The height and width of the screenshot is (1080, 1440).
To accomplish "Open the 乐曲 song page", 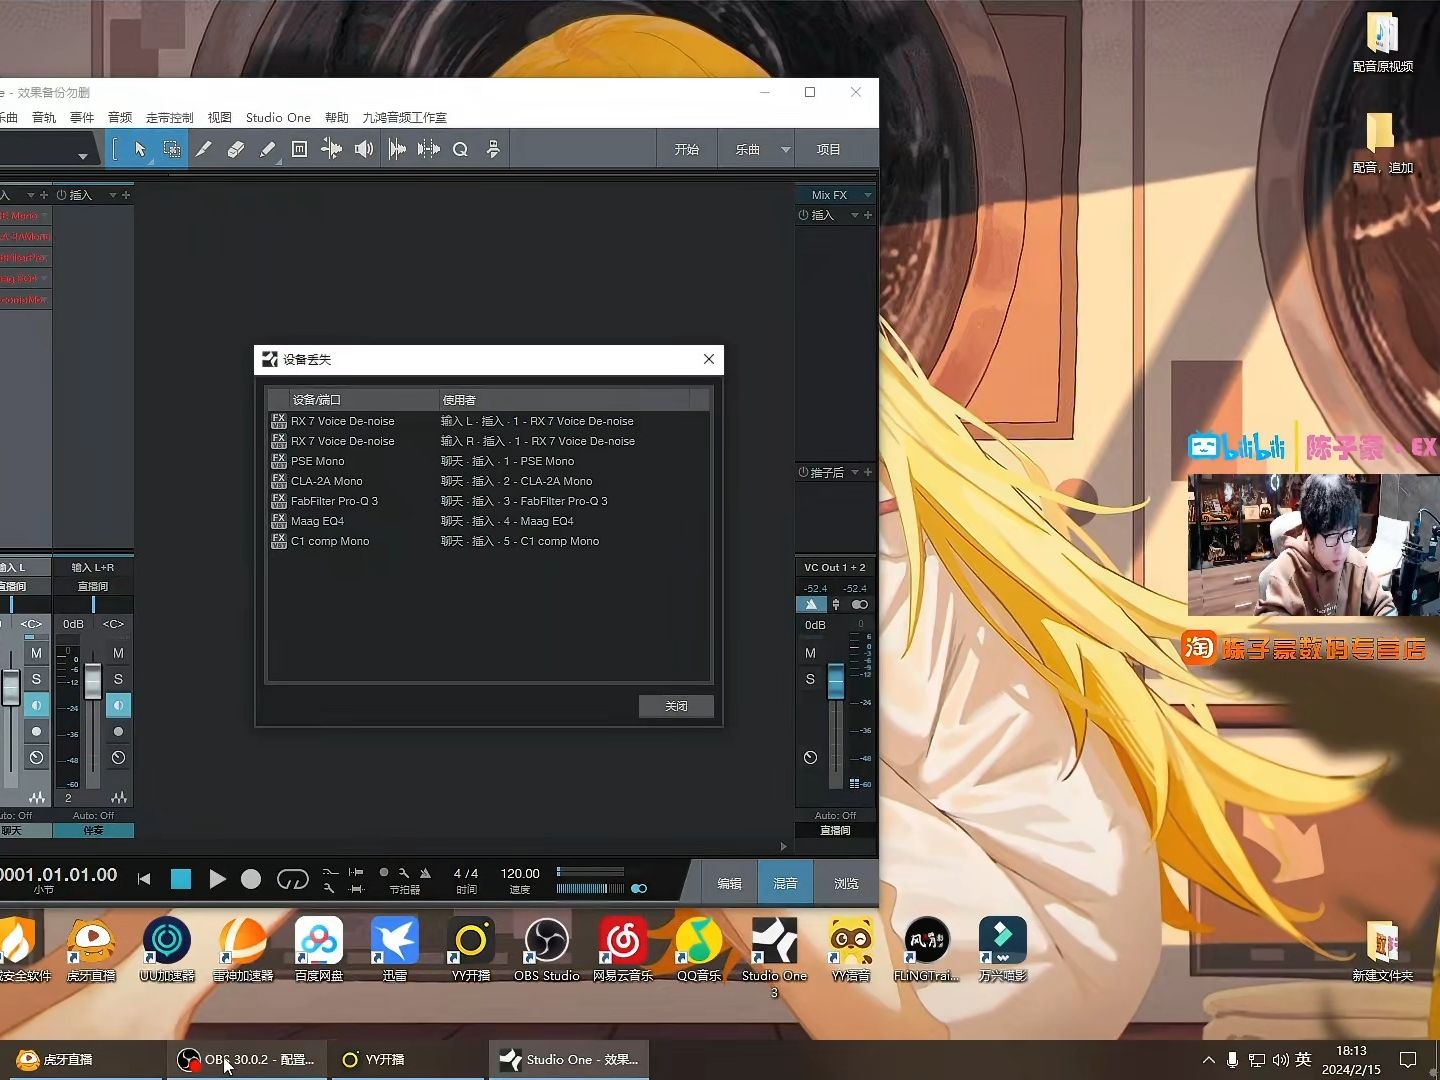I will 748,149.
